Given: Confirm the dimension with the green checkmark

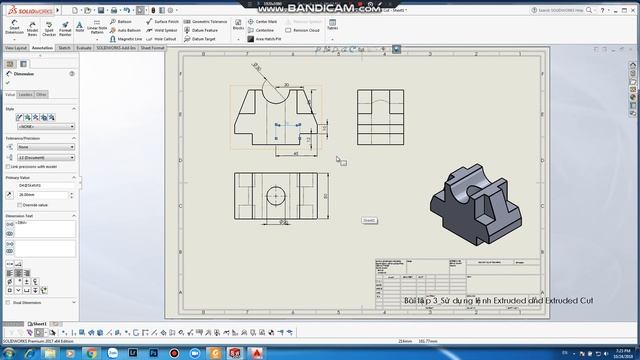Looking at the screenshot, I should pyautogui.click(x=8, y=83).
